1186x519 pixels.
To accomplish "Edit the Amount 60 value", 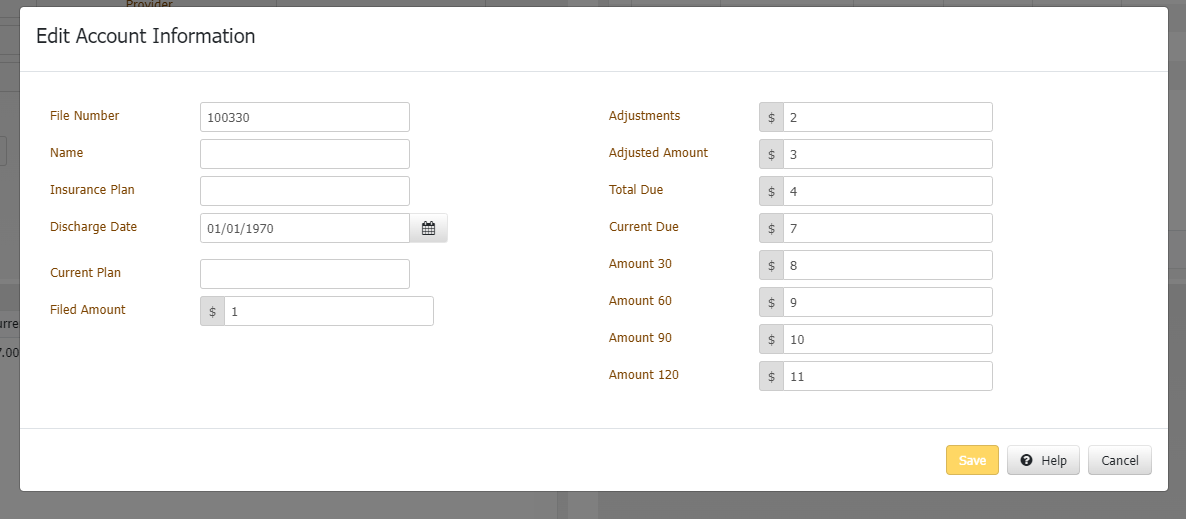I will 887,302.
